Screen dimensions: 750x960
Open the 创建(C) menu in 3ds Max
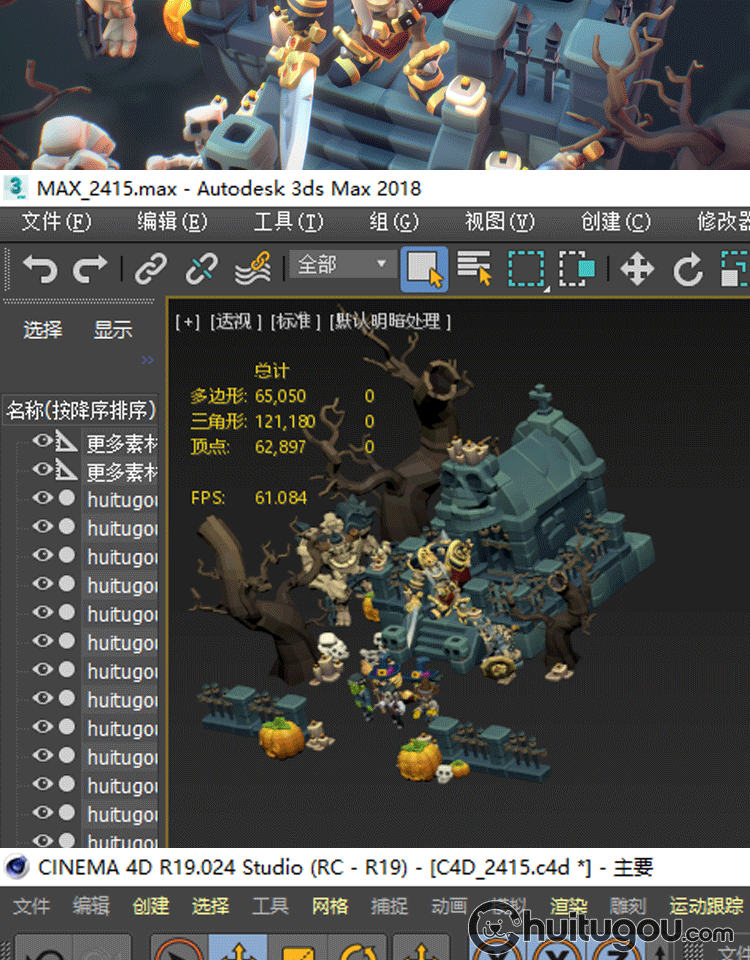(615, 222)
